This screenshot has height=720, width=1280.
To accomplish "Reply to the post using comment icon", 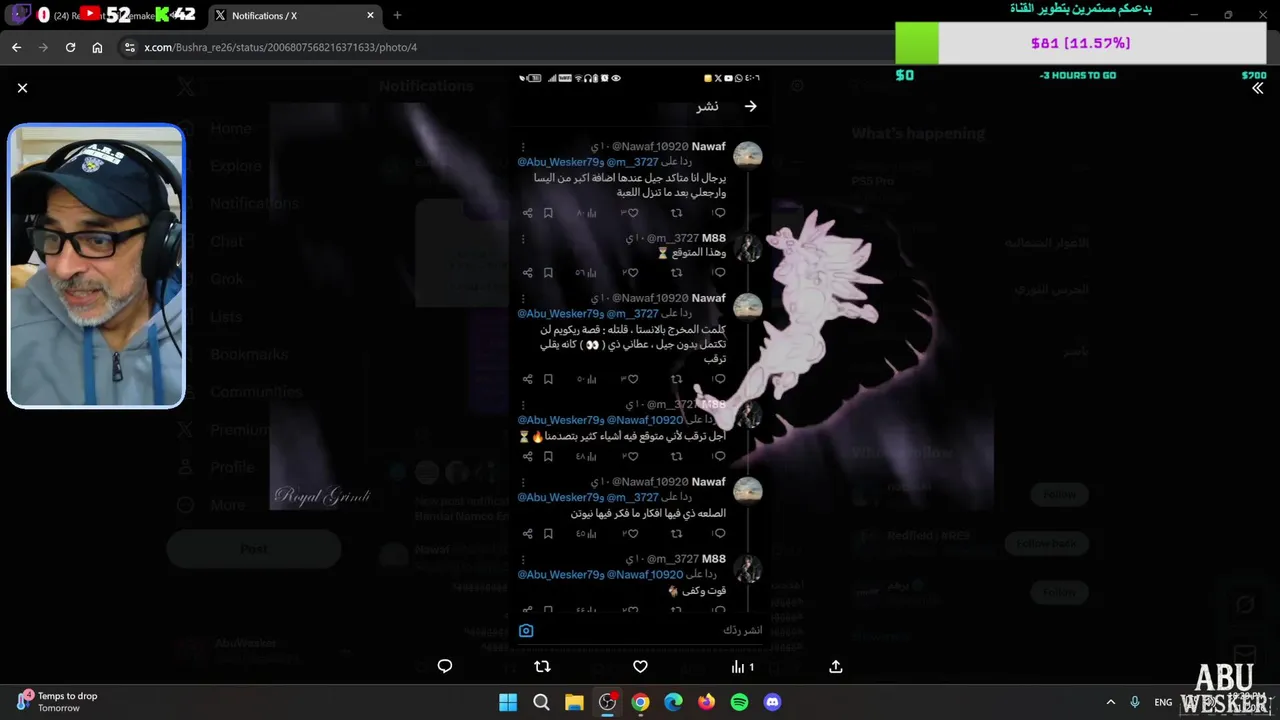I will 445,666.
